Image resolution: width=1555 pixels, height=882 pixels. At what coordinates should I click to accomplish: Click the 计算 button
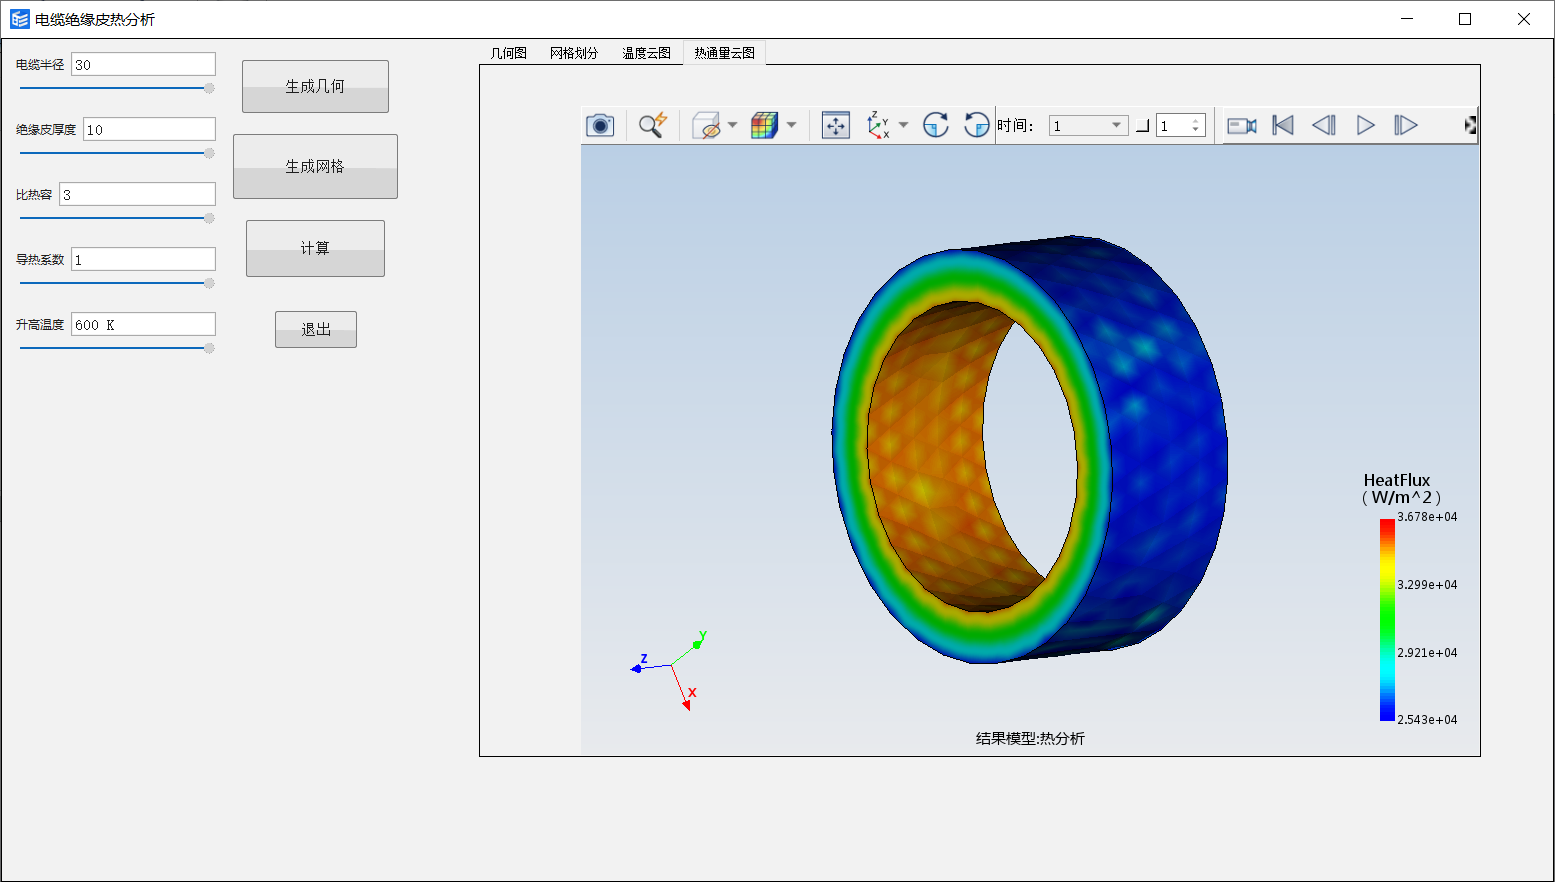[315, 248]
